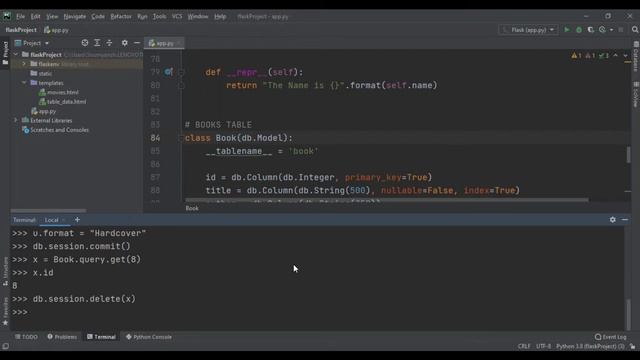Add a new terminal session tab

[77, 220]
